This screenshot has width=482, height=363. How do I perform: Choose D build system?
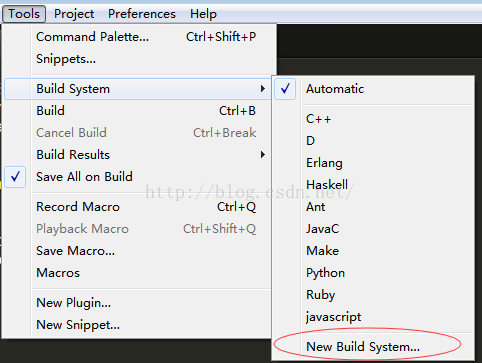tap(373, 141)
